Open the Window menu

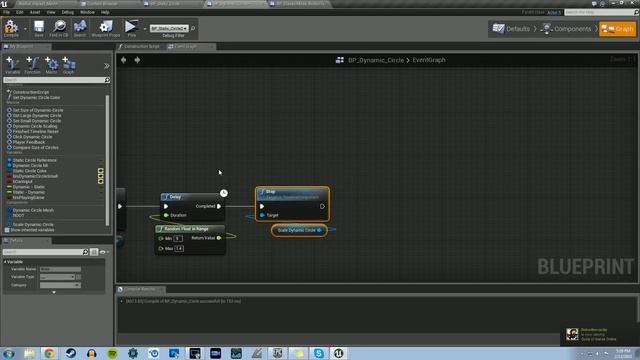pyautogui.click(x=87, y=12)
